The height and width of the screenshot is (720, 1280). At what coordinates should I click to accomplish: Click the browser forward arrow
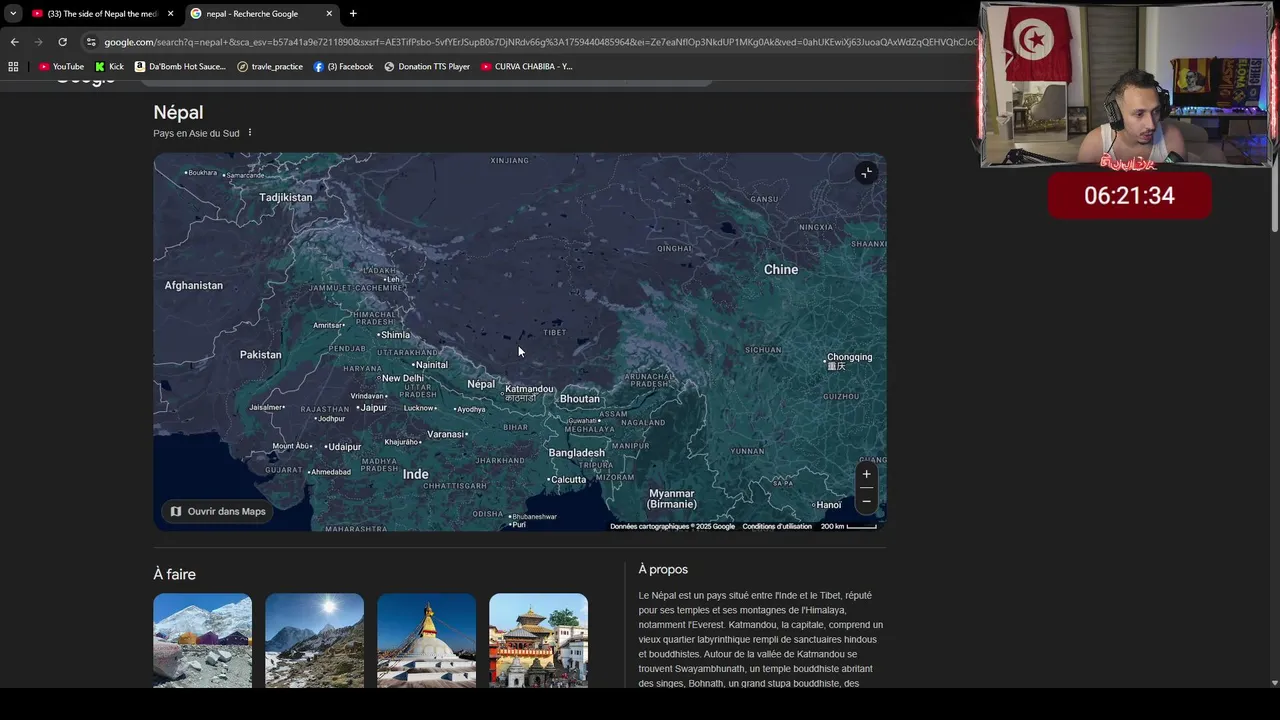click(x=38, y=42)
